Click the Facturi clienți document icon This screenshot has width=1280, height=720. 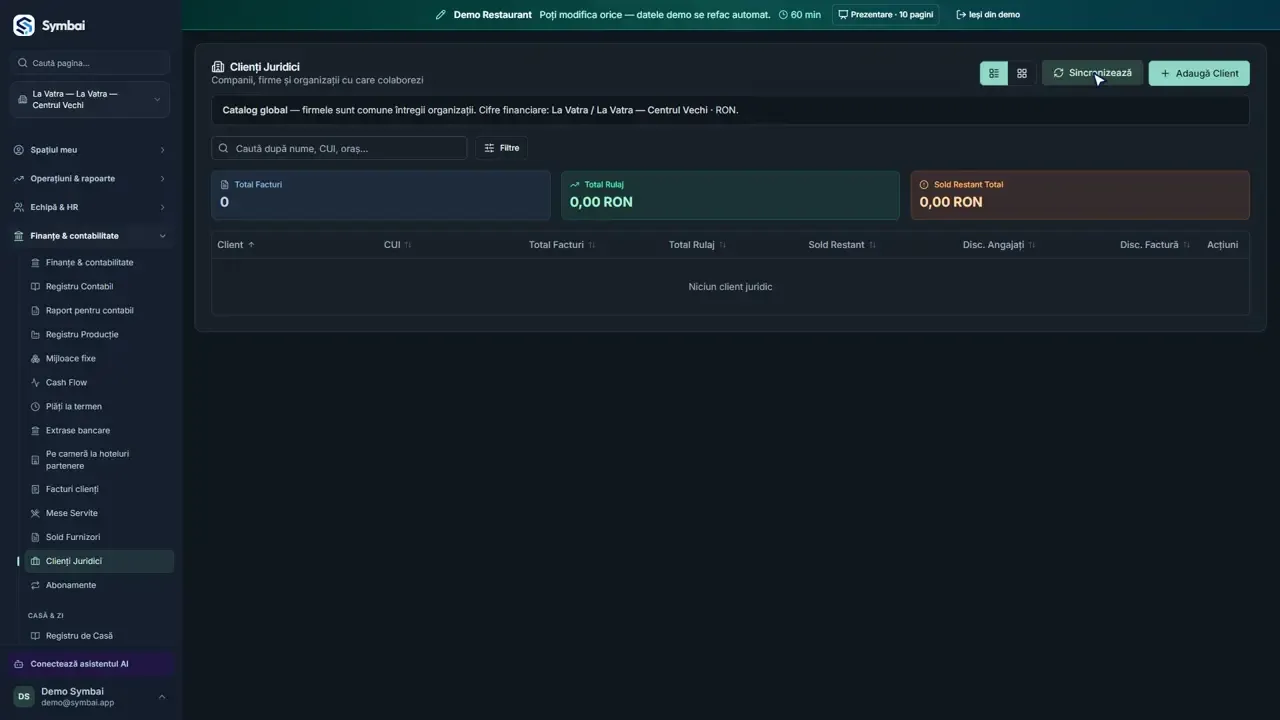point(36,489)
